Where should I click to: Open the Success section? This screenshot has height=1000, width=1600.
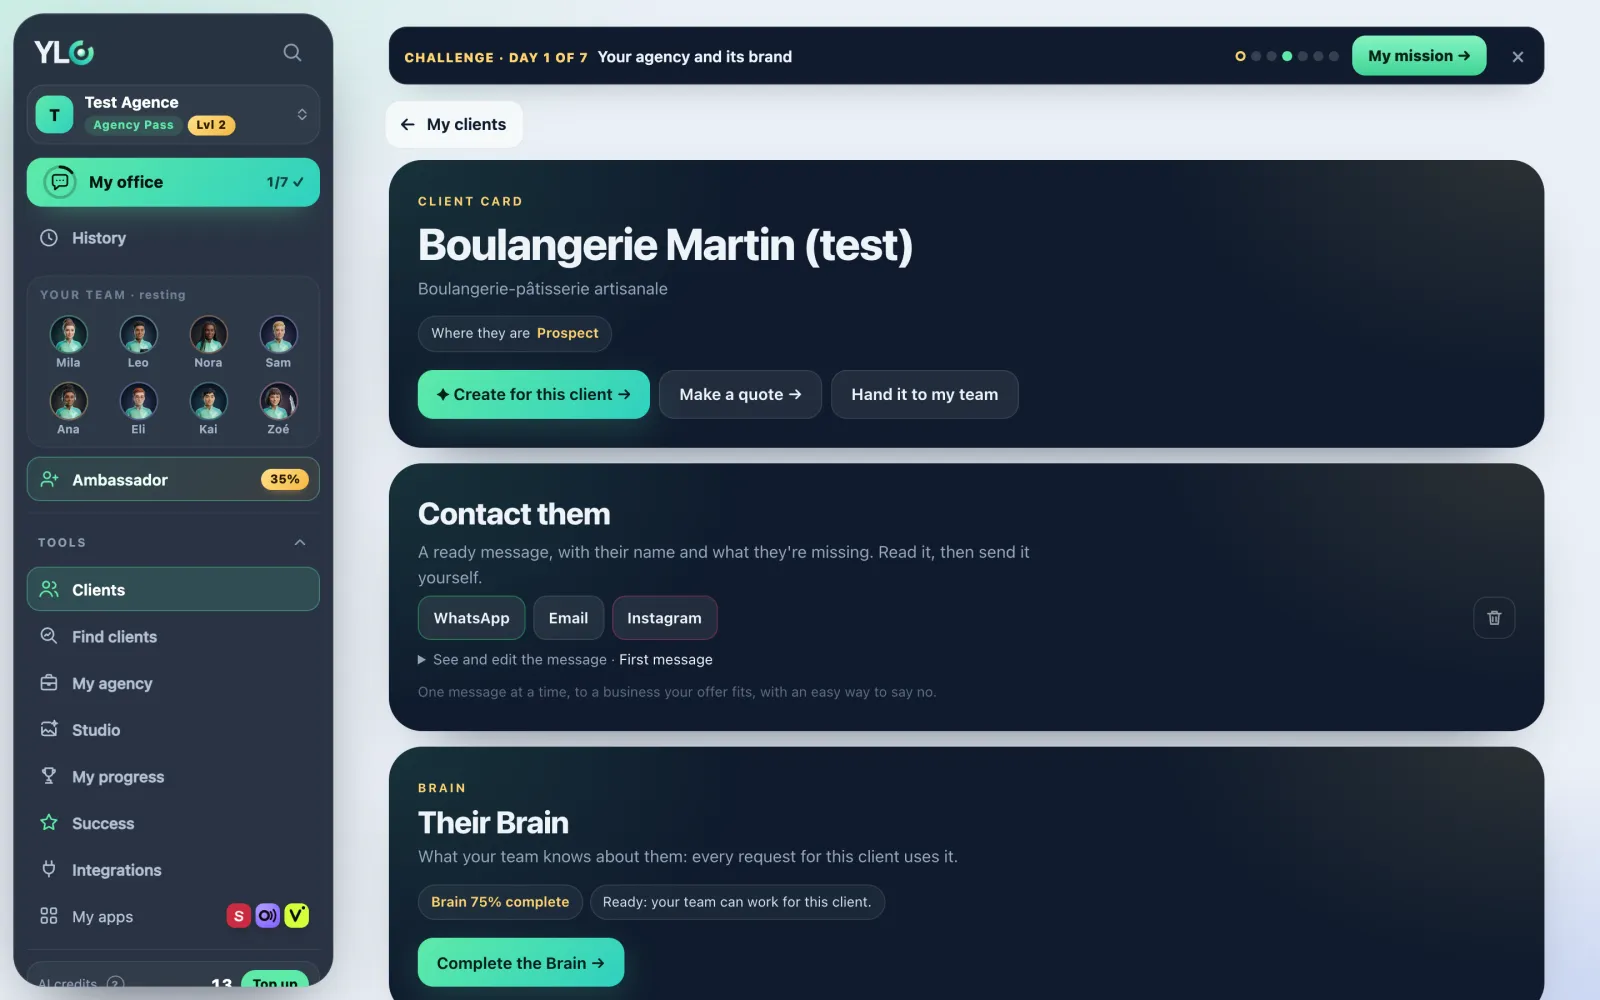tap(173, 824)
